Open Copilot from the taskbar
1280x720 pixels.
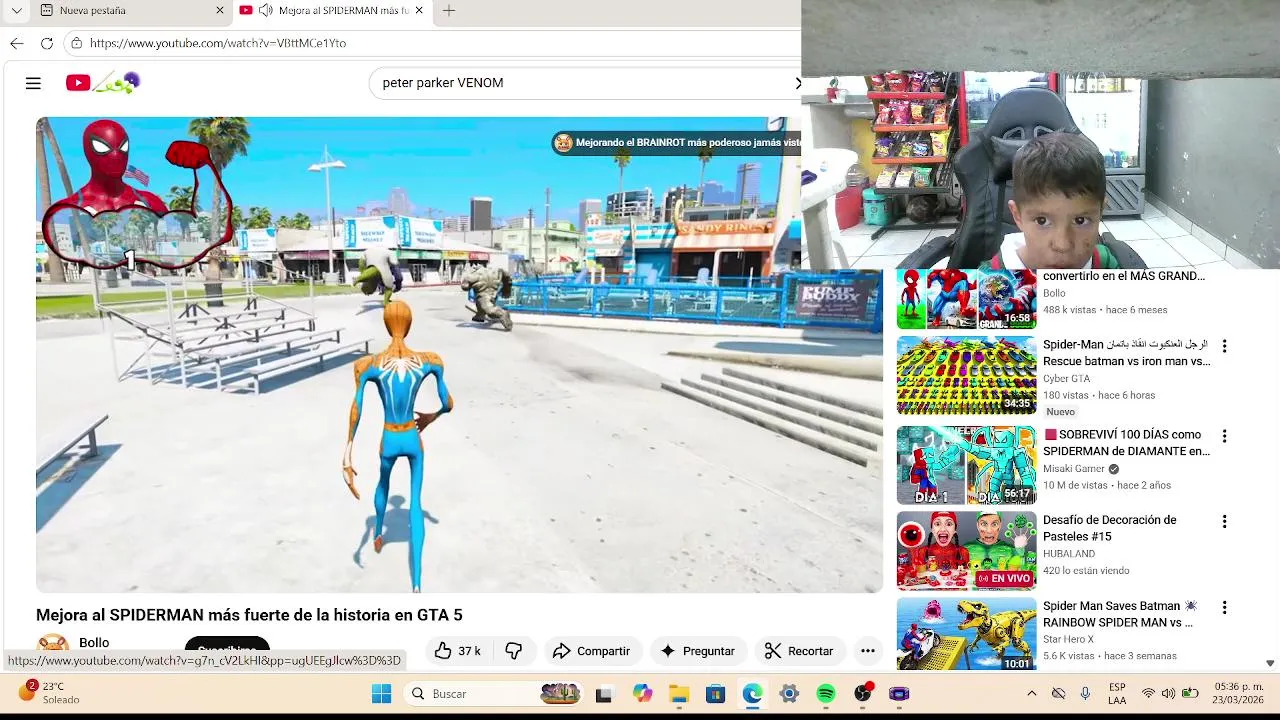642,694
